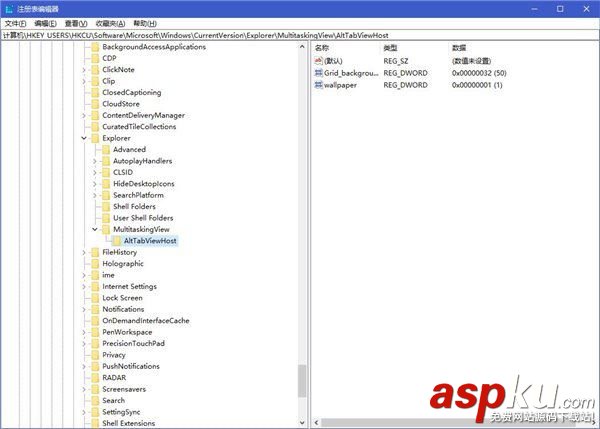Select the AltTabViewHost key label
The image size is (600, 429).
[x=150, y=241]
